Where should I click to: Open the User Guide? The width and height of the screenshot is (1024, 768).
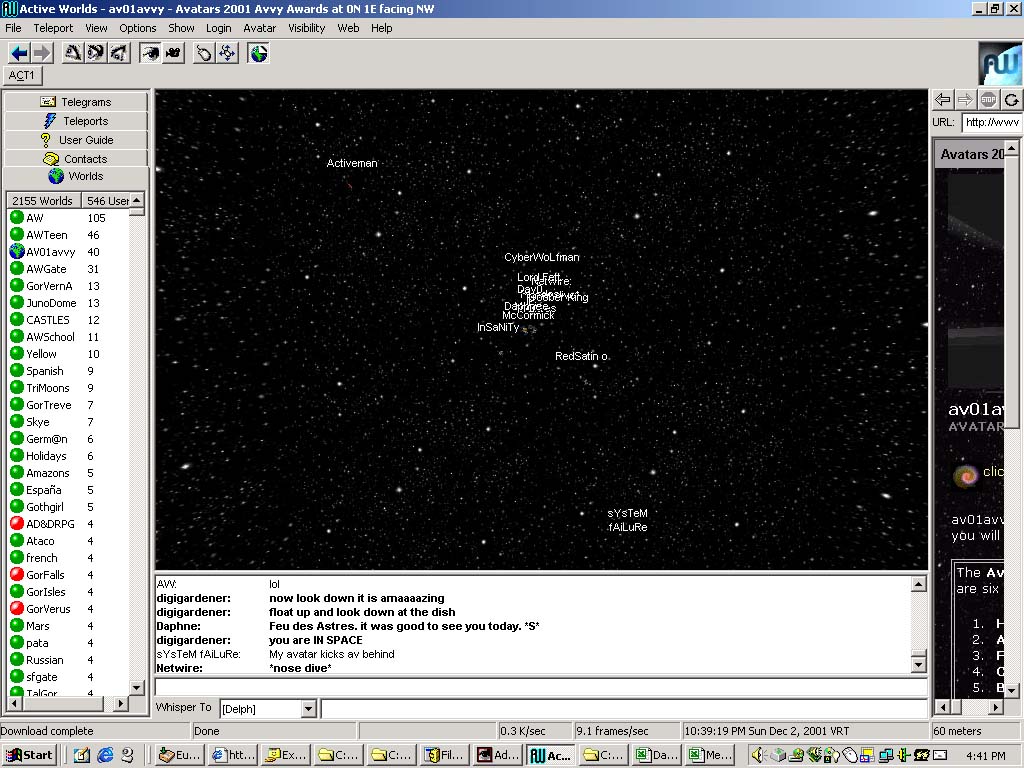pos(76,140)
